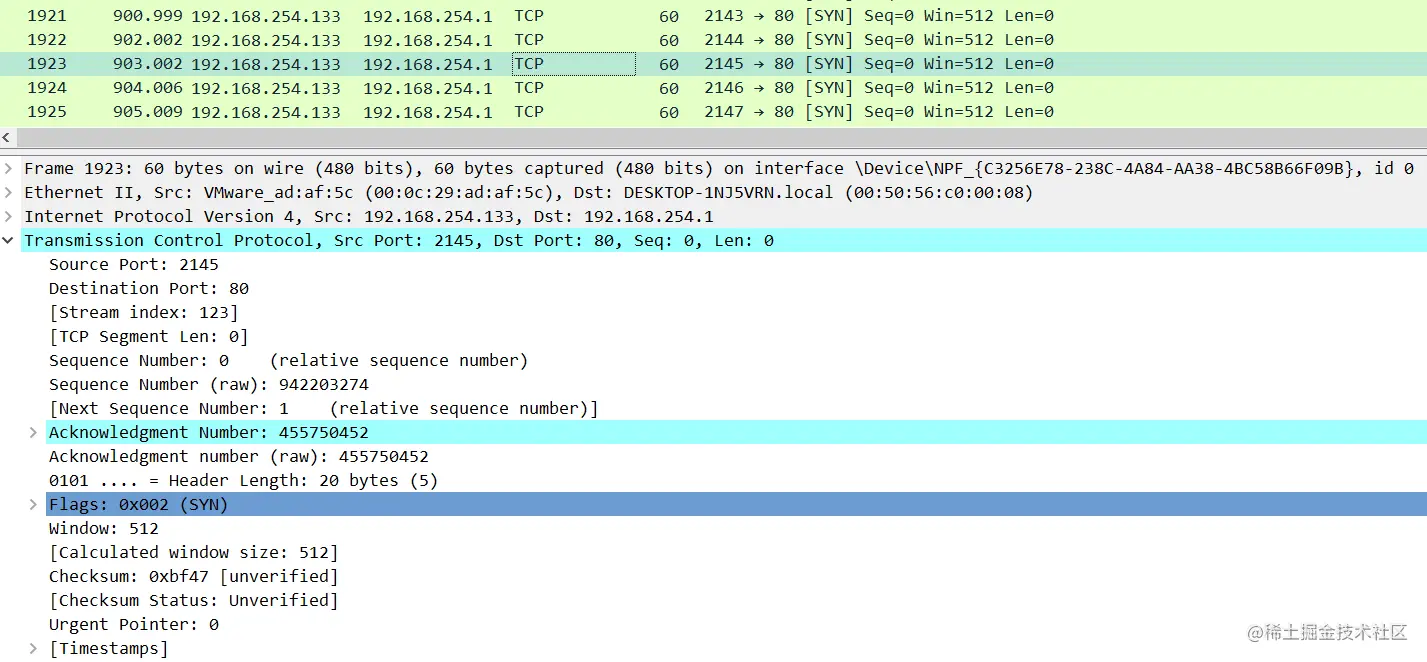Select packet number 1922 row
Viewport: 1427px width, 662px height.
point(713,40)
